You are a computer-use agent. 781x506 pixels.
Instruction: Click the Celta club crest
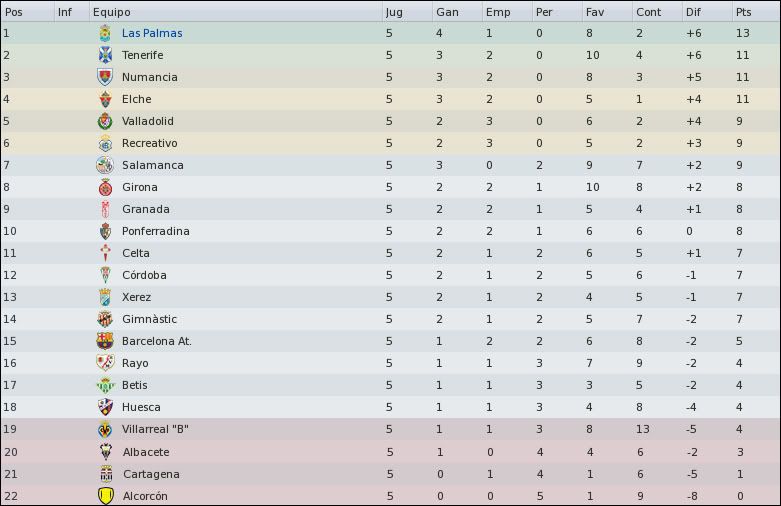105,253
